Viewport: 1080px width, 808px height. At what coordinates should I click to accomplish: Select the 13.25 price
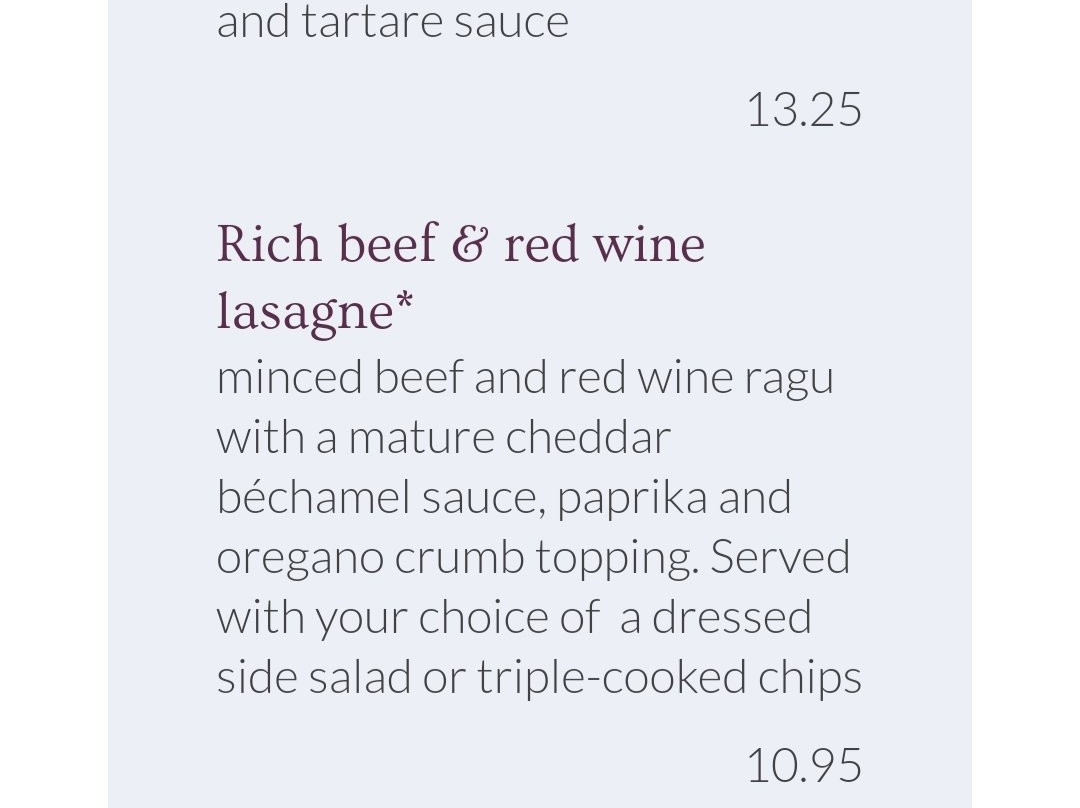pos(804,110)
